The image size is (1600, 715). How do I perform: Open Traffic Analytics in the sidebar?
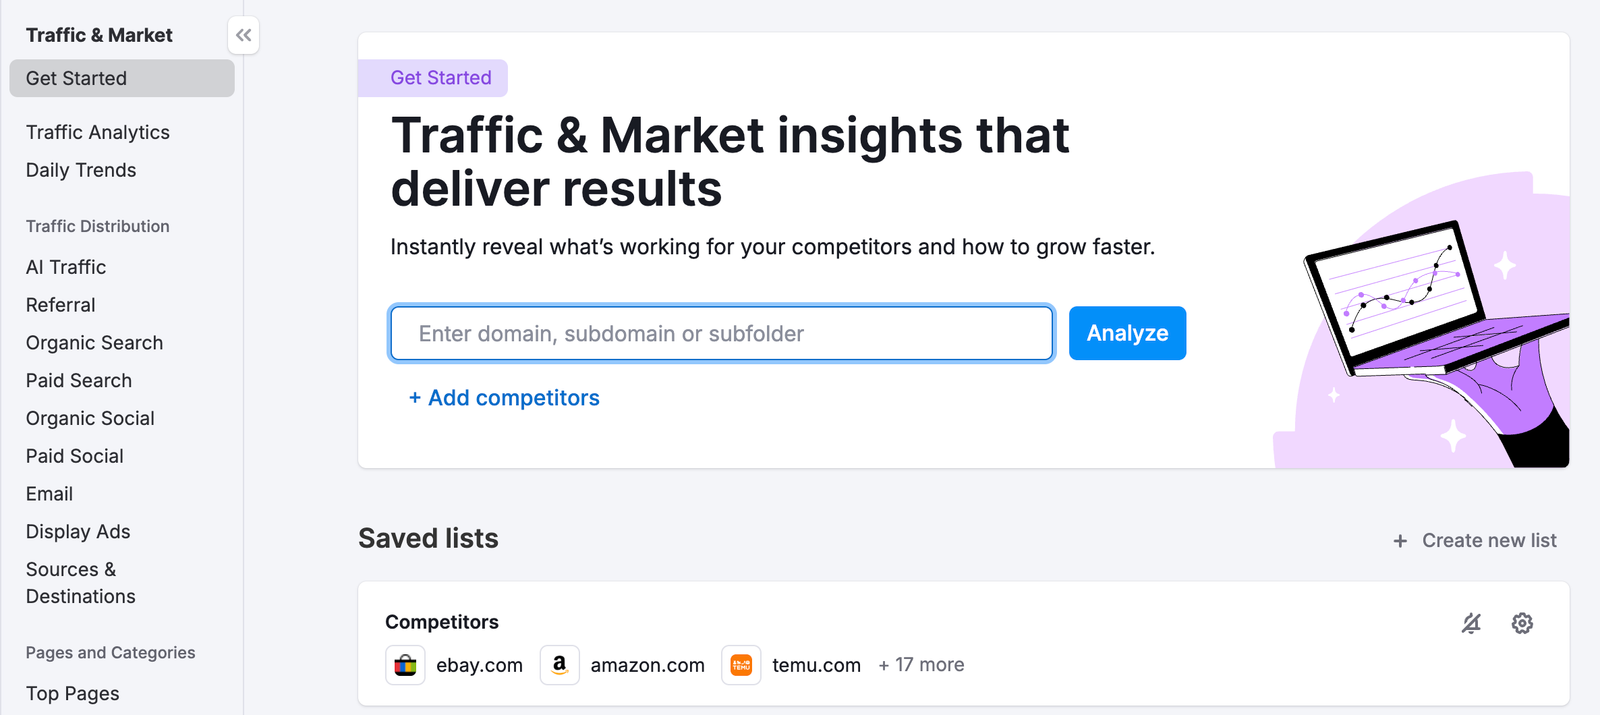point(98,132)
